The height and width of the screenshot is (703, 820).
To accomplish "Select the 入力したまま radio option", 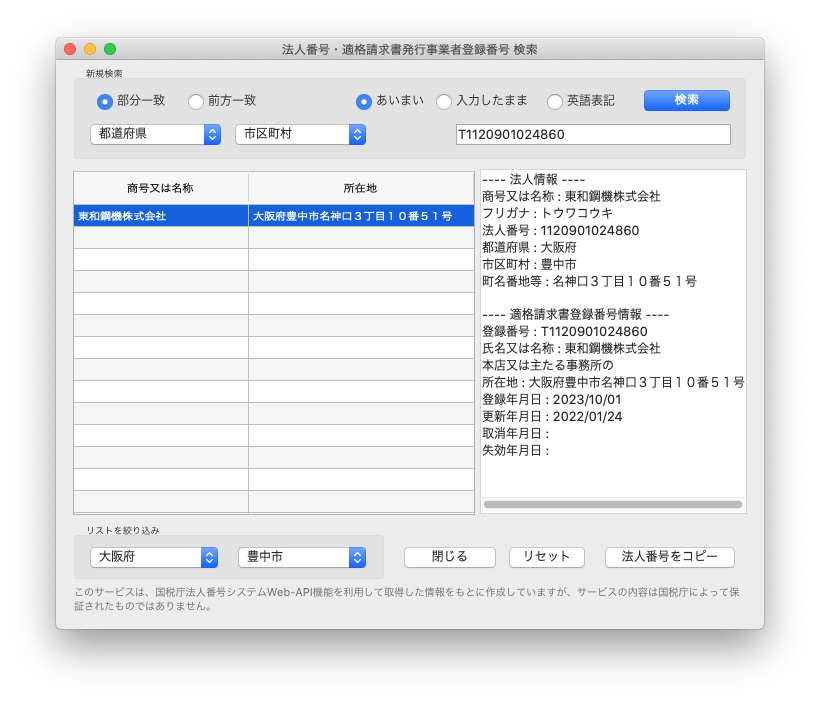I will (444, 101).
